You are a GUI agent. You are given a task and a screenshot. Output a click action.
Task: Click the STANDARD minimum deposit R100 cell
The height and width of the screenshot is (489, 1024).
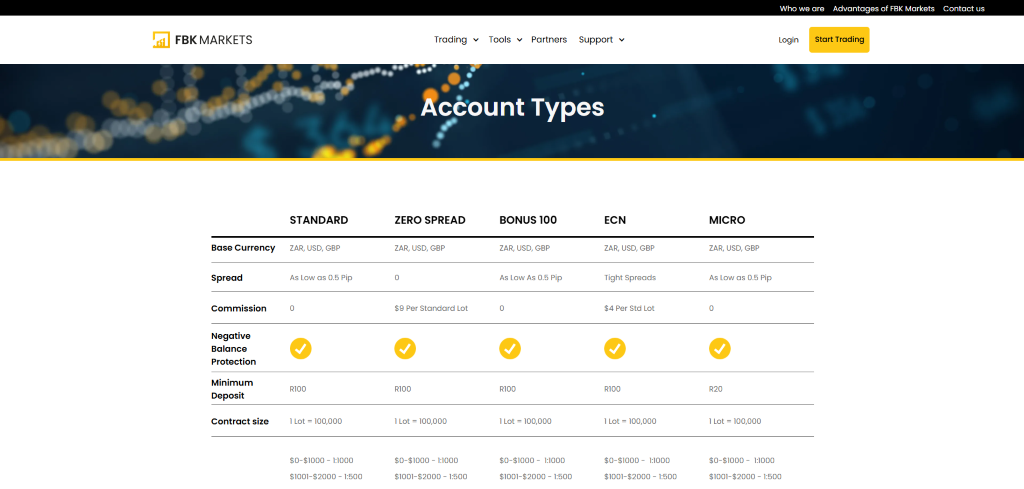point(298,389)
